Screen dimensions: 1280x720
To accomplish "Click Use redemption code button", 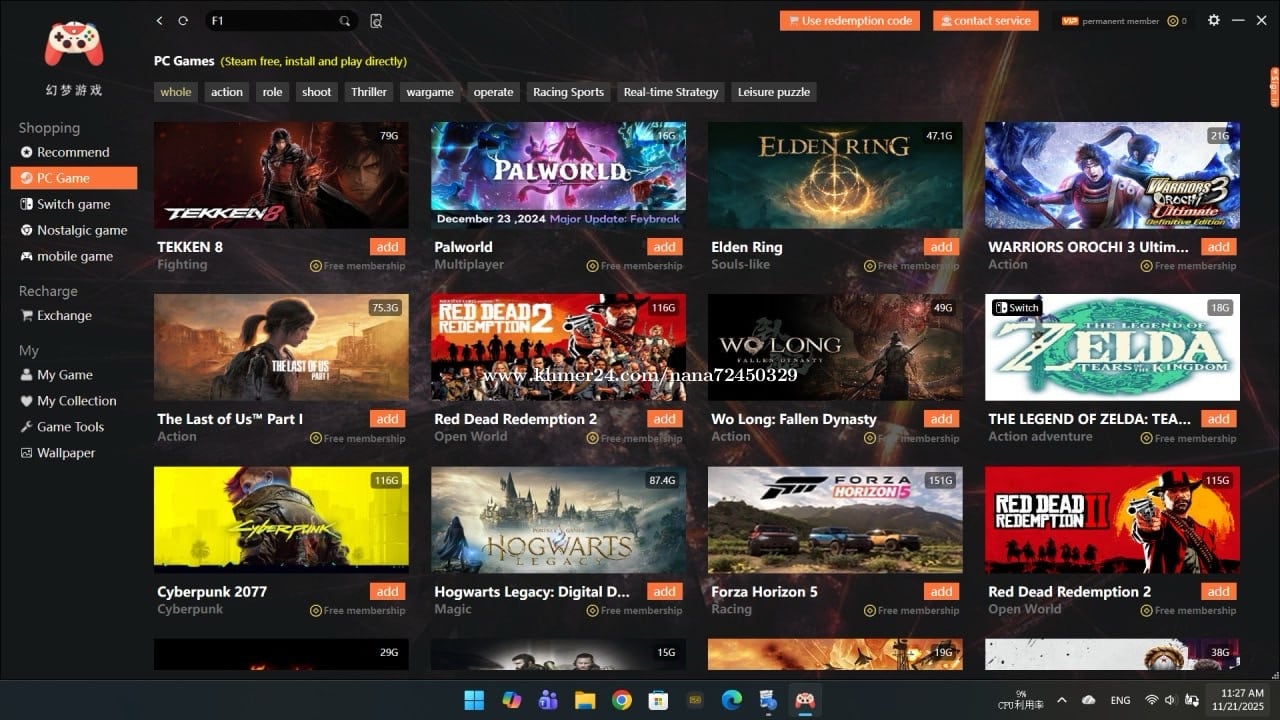I will 849,21.
